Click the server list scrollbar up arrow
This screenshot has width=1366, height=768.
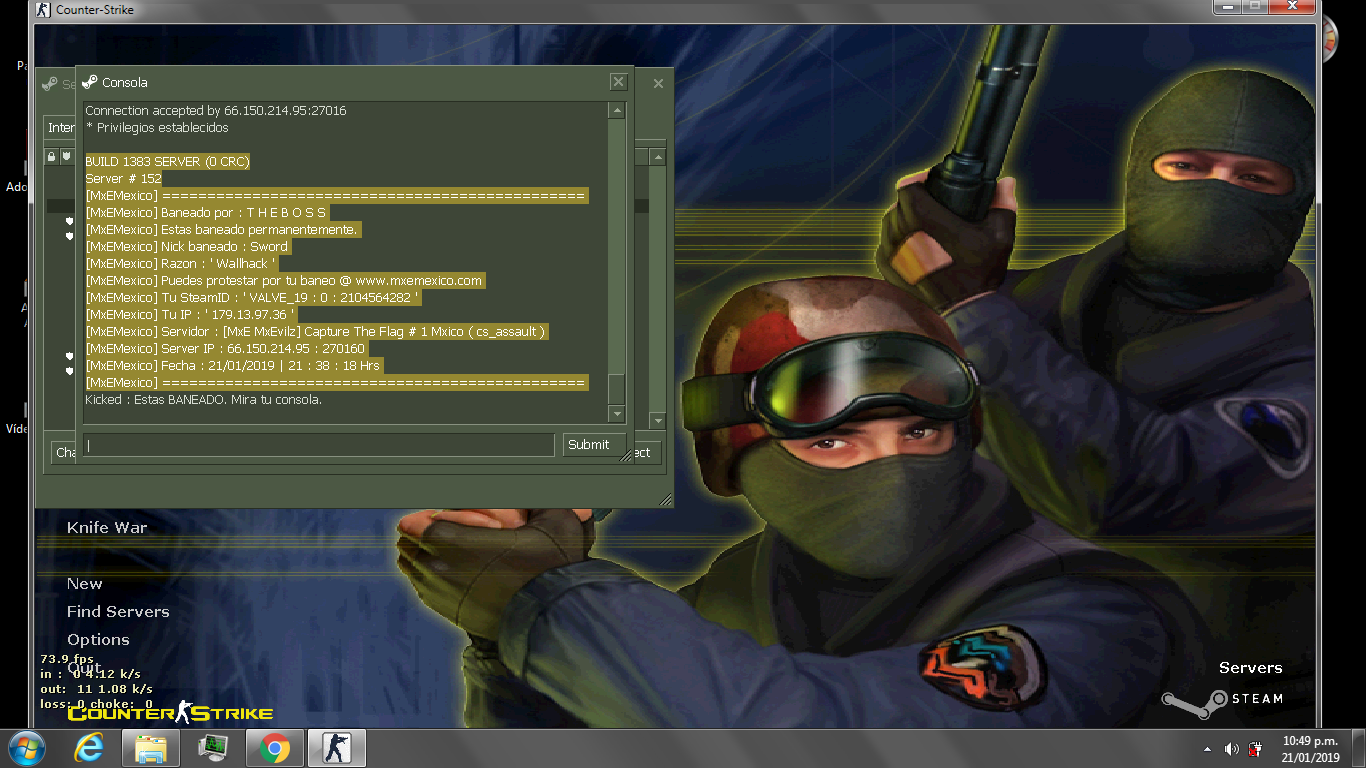coord(658,157)
